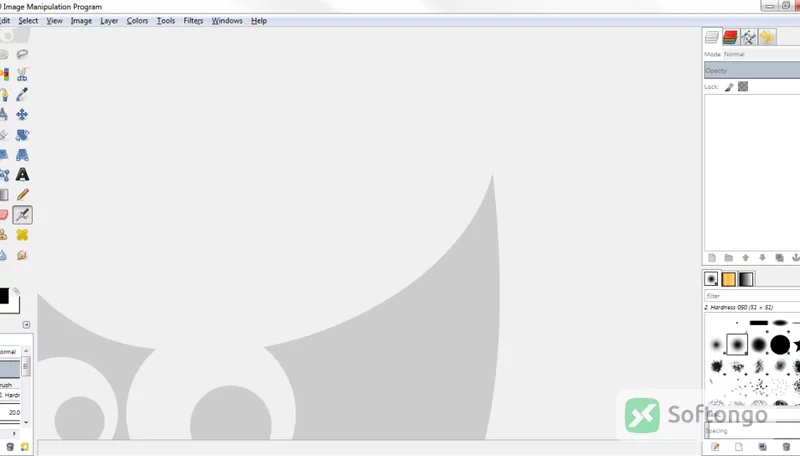This screenshot has height=456, width=800.
Task: Duplicate the current layer
Action: pos(779,258)
